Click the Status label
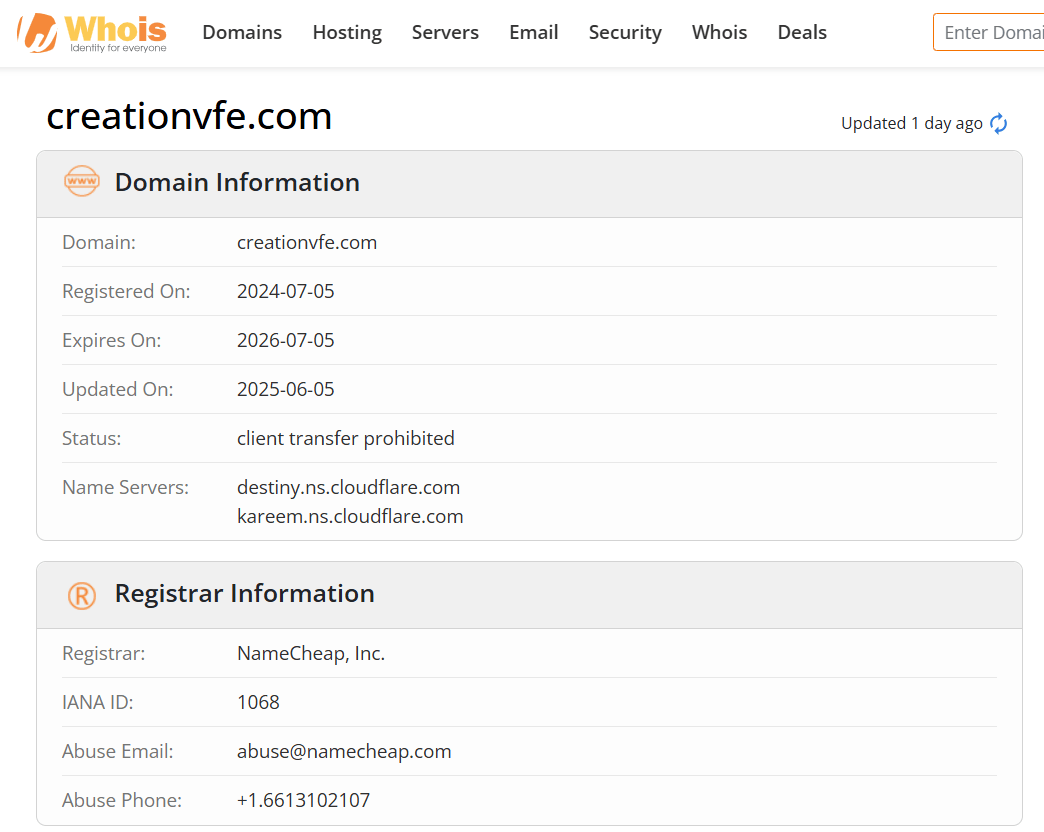 click(x=91, y=438)
